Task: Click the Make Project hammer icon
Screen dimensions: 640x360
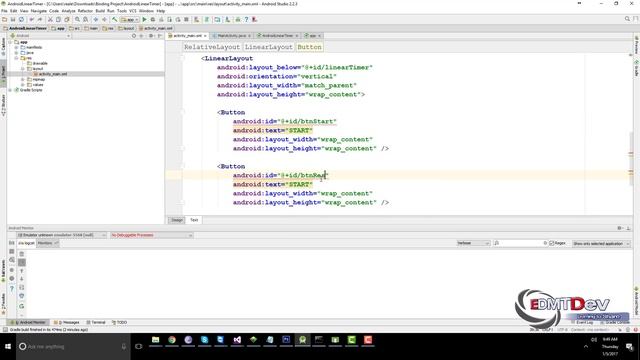Action: (x=115, y=19)
